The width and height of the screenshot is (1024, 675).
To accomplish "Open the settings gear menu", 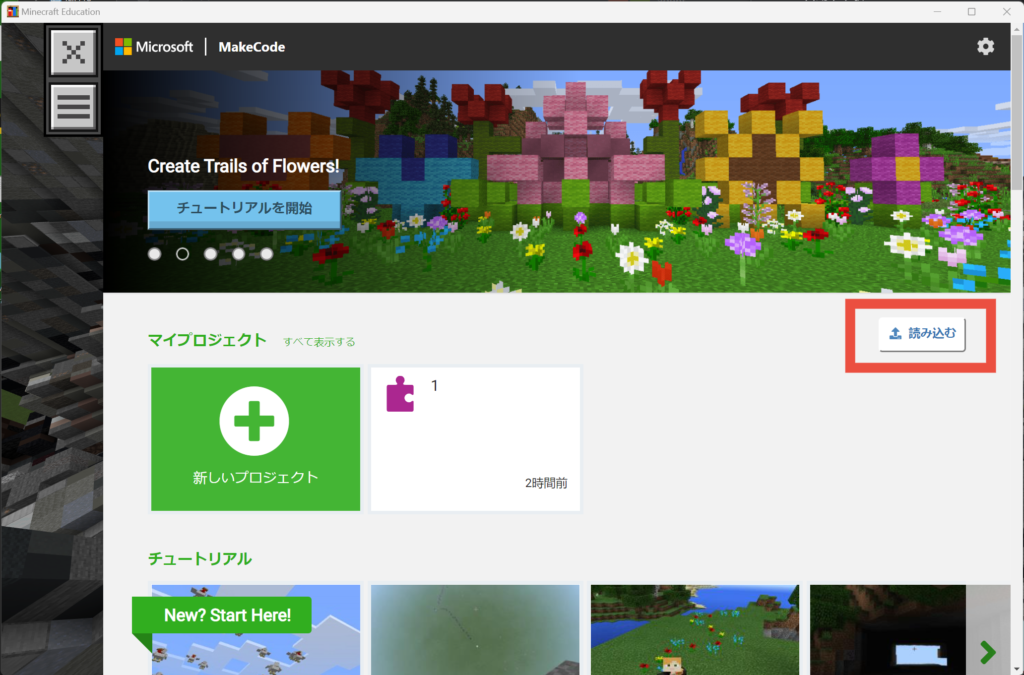I will [985, 47].
